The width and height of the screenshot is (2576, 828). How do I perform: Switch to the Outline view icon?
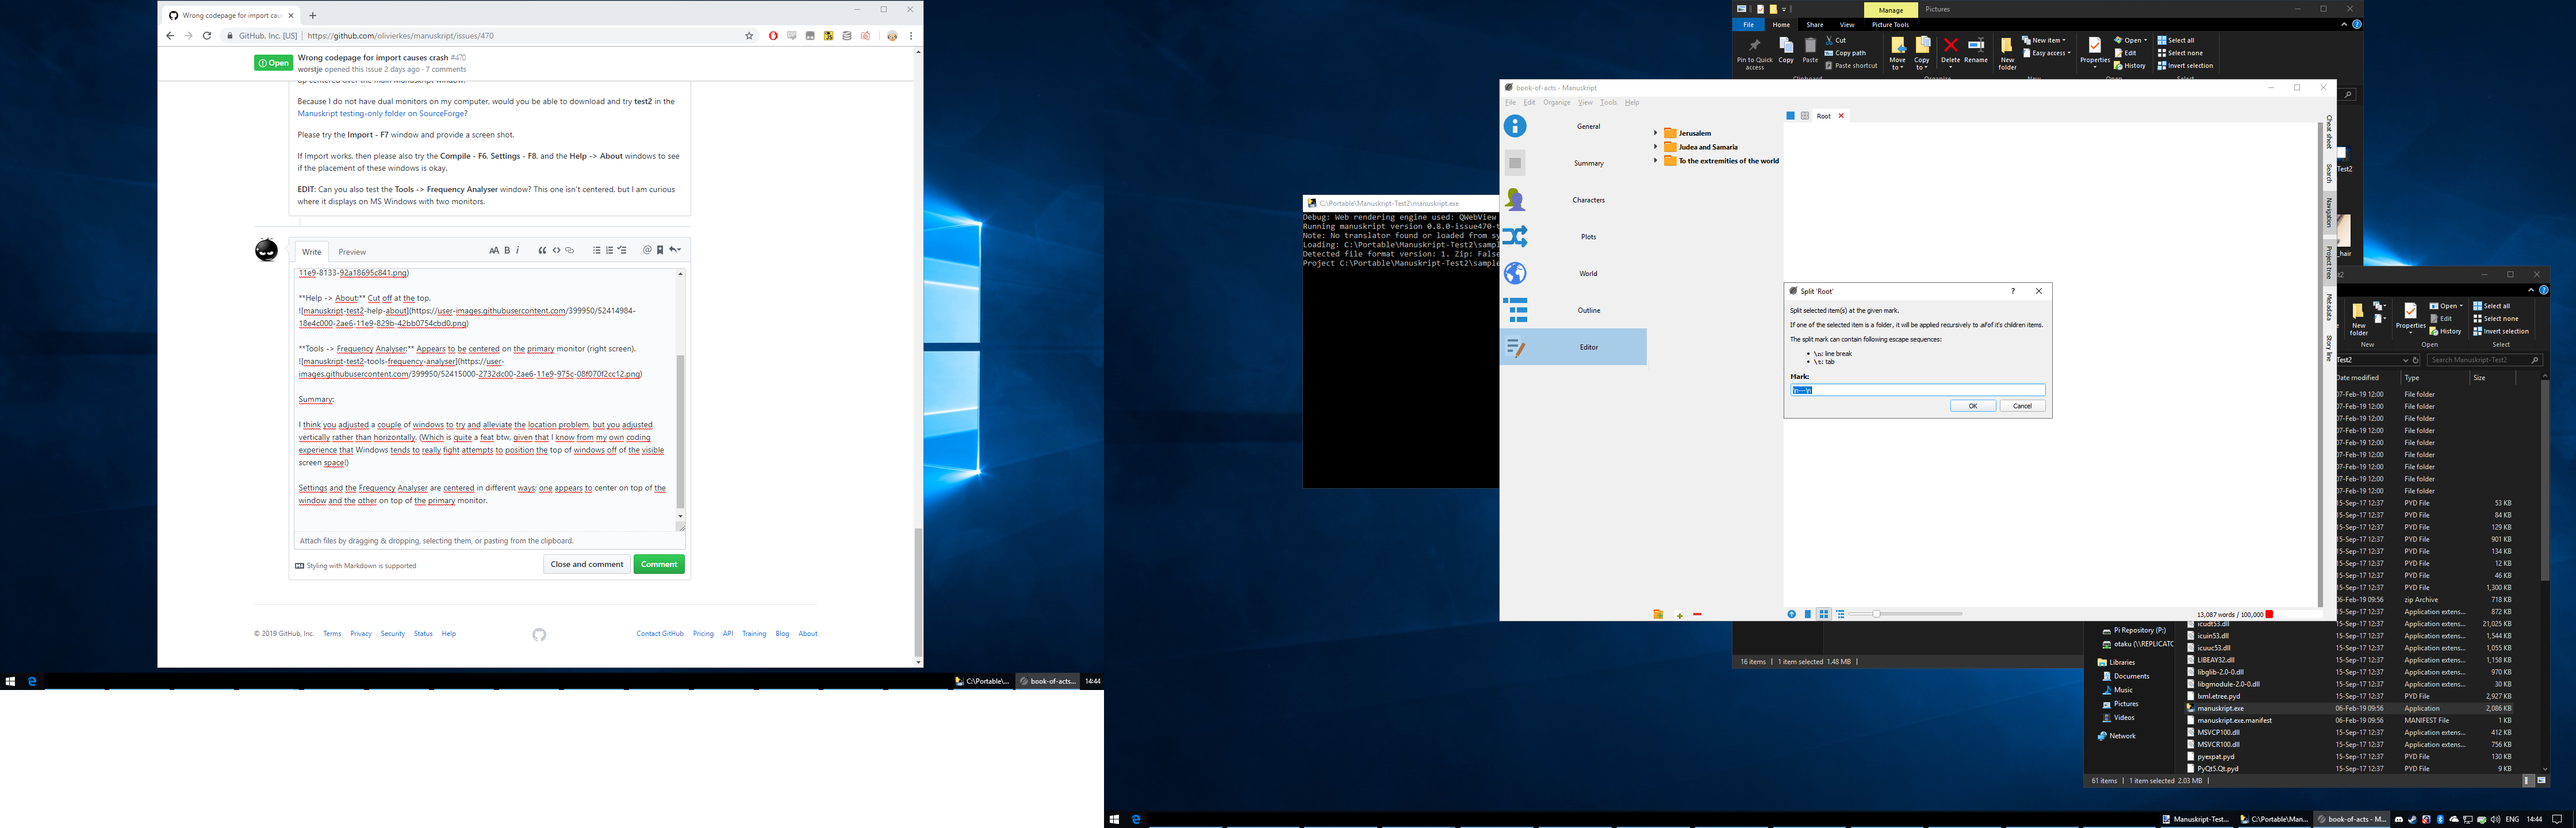pyautogui.click(x=1516, y=310)
